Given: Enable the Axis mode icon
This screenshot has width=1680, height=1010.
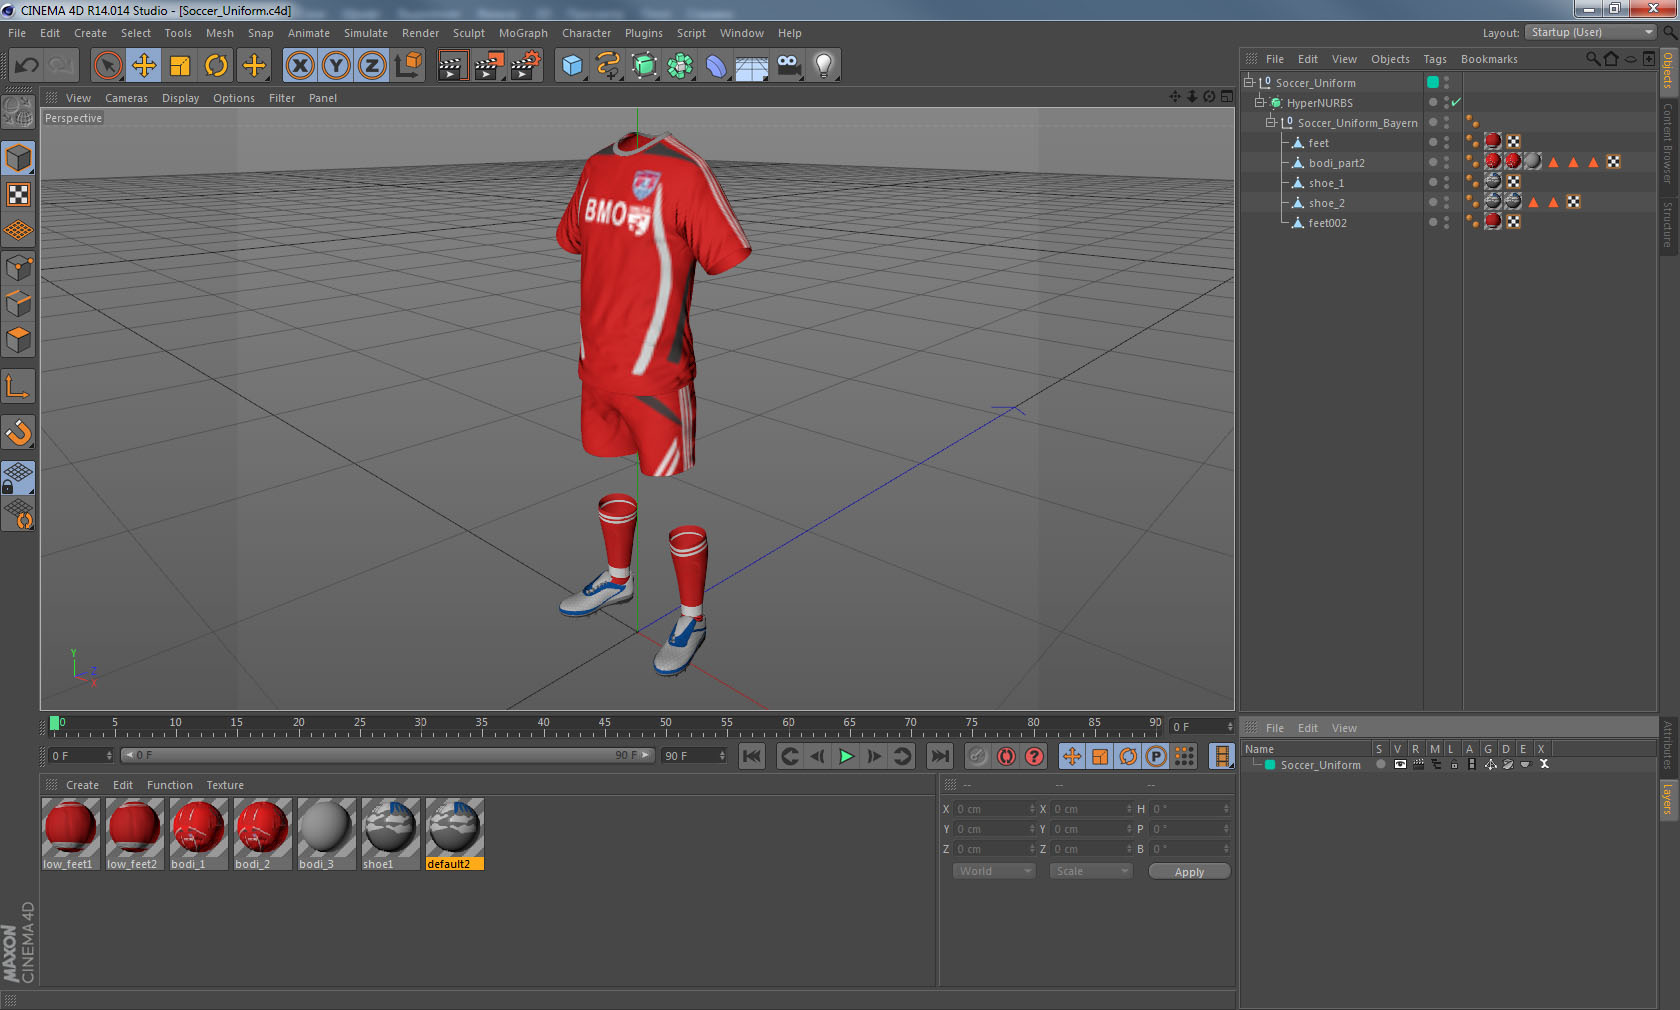Looking at the screenshot, I should [18, 386].
